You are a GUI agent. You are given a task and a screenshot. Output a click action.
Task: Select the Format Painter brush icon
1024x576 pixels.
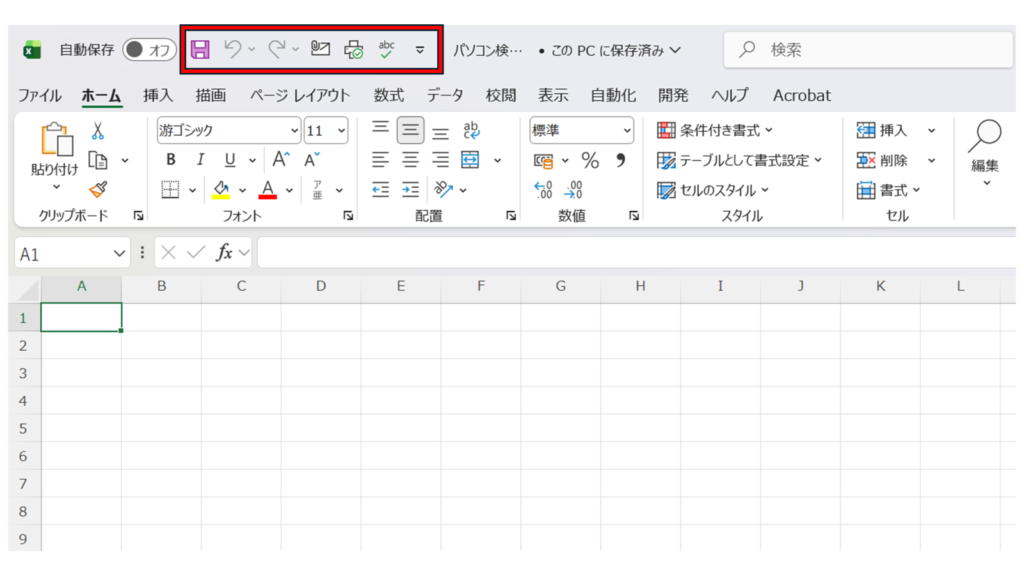click(x=98, y=190)
